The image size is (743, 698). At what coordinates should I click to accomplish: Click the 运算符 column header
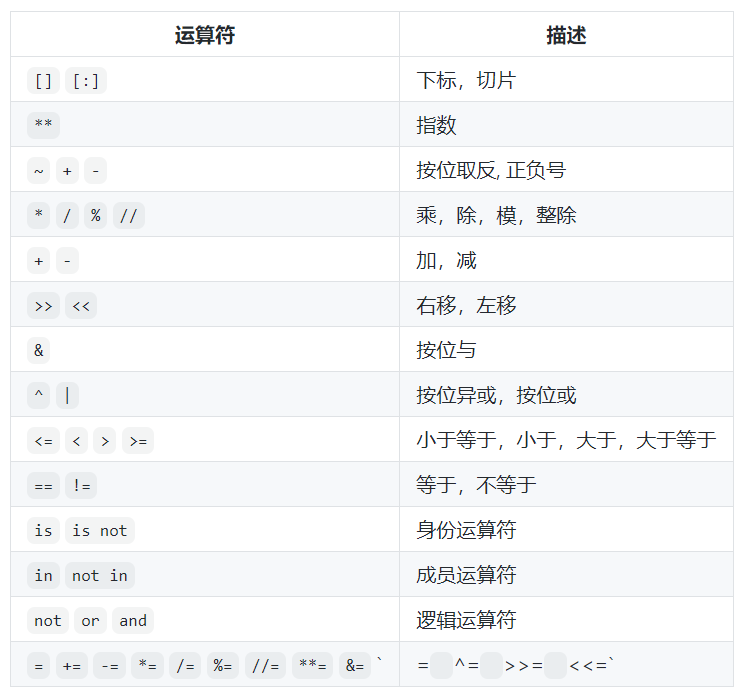coord(205,35)
